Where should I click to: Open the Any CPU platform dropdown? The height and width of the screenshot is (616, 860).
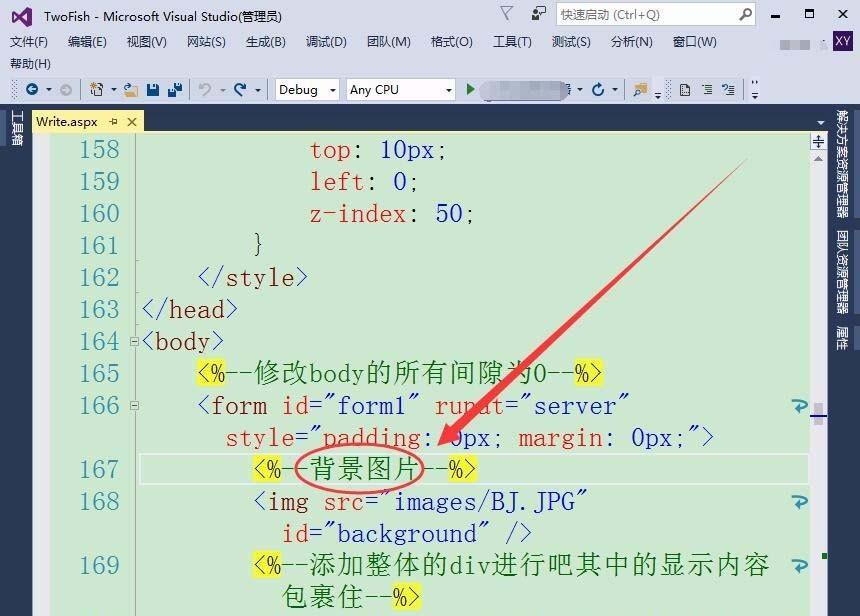[x=450, y=90]
